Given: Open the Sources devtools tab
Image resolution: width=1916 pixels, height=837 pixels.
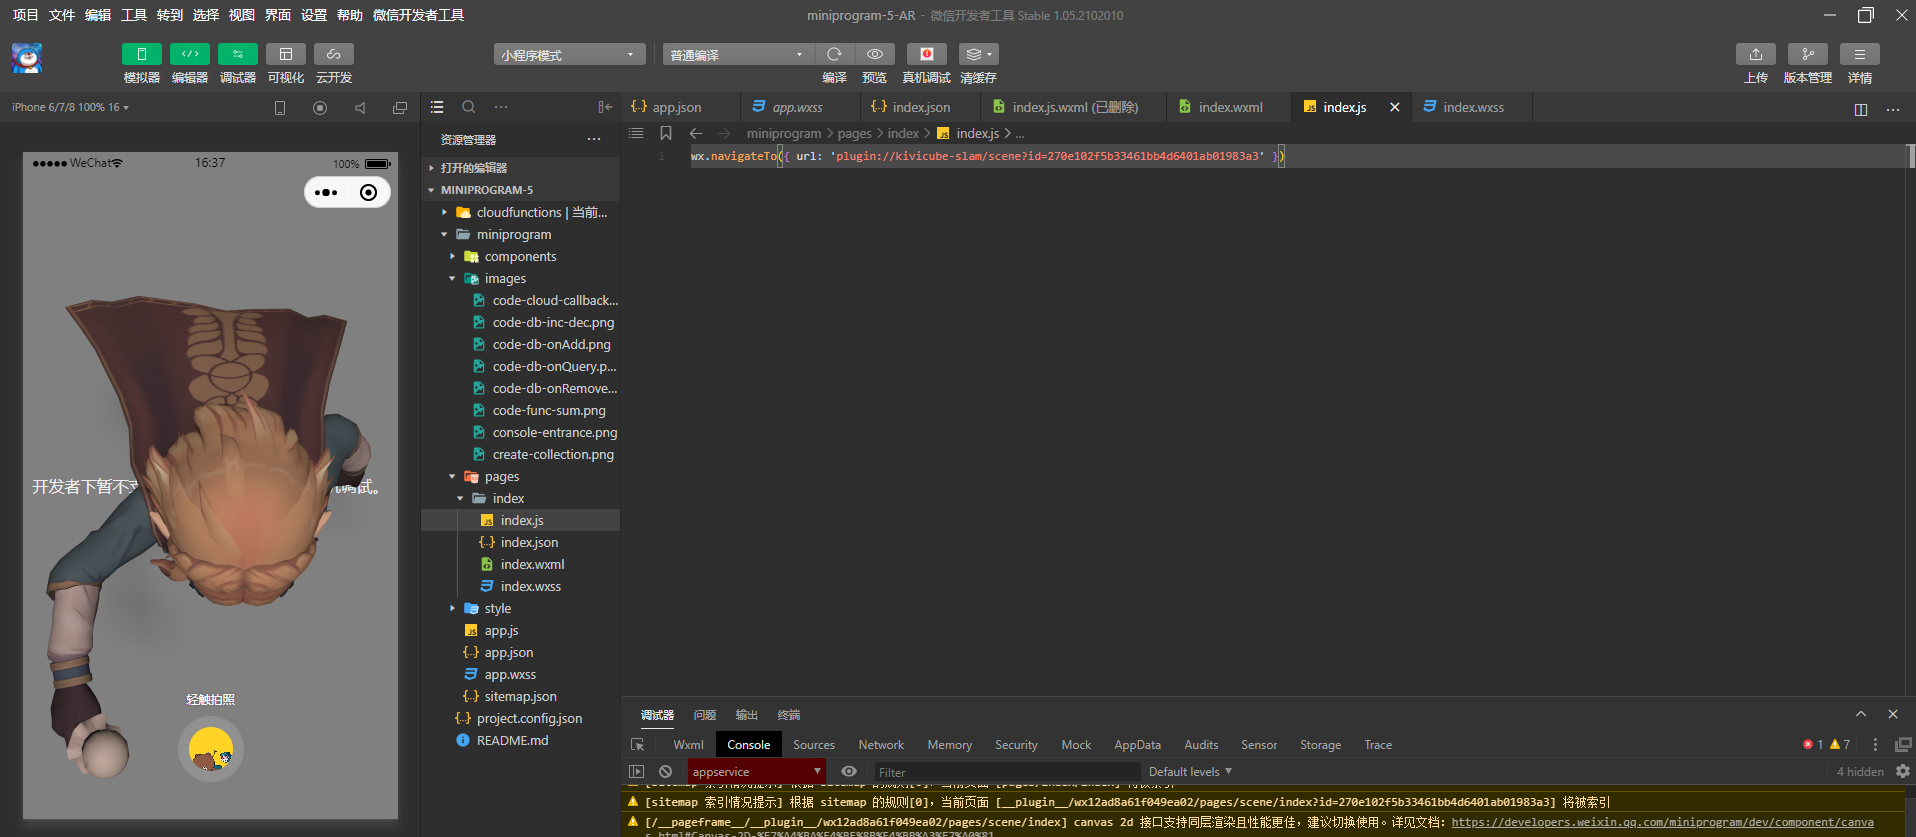Looking at the screenshot, I should pyautogui.click(x=814, y=745).
